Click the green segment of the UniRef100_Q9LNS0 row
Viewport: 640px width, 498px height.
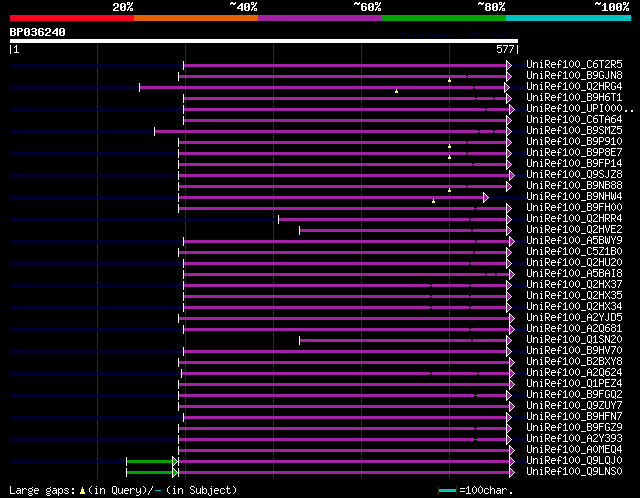point(149,473)
